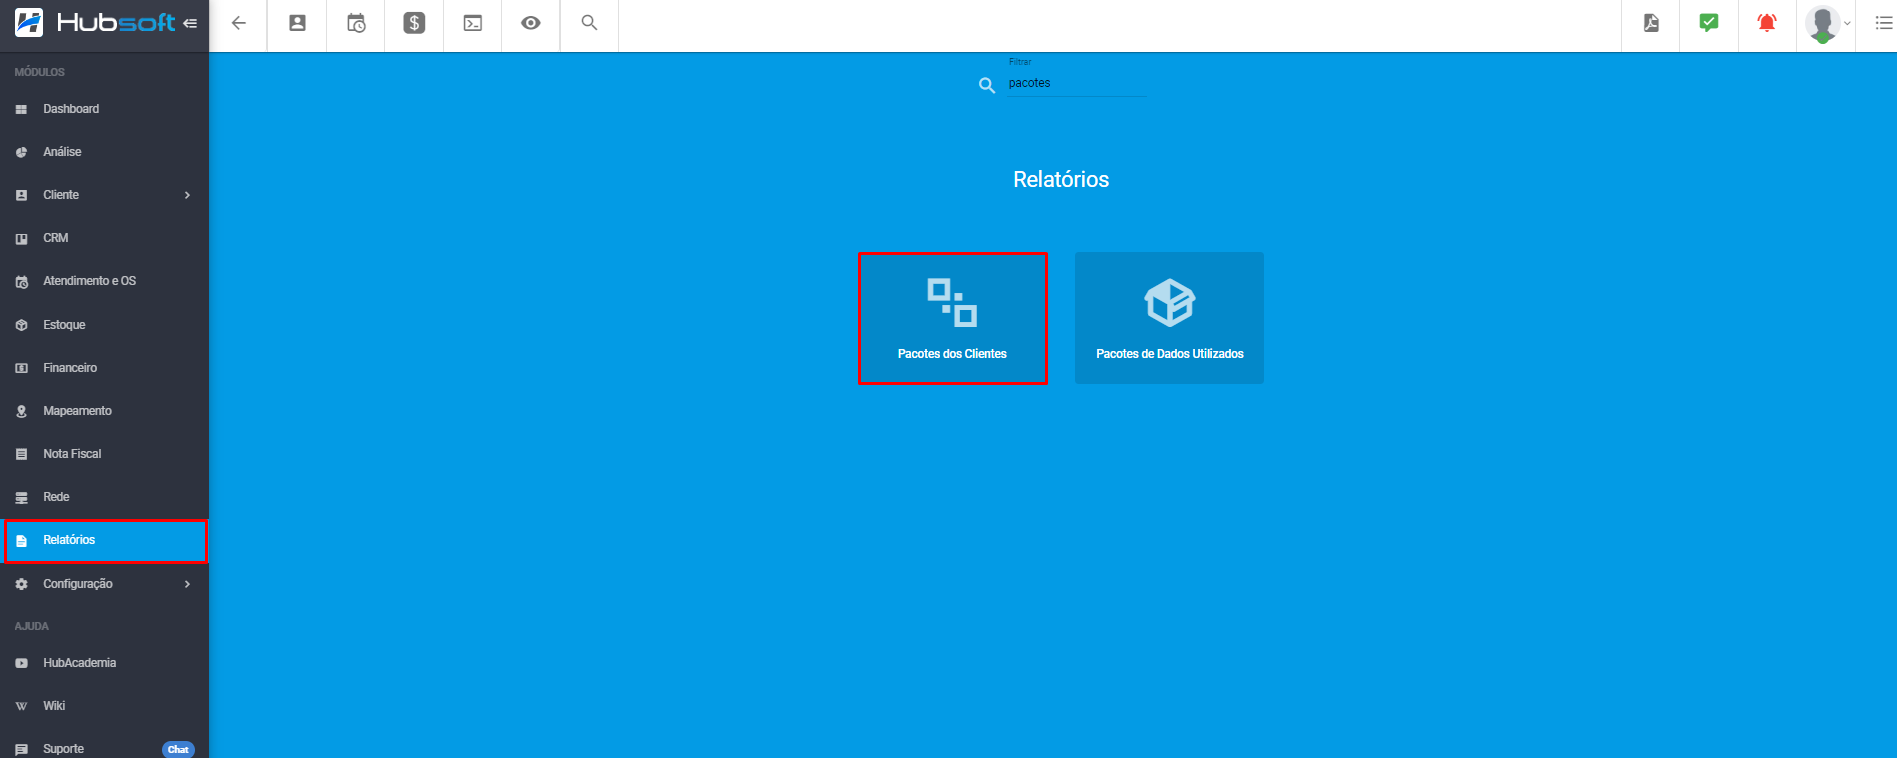Open the green checked message icon

pyautogui.click(x=1709, y=22)
